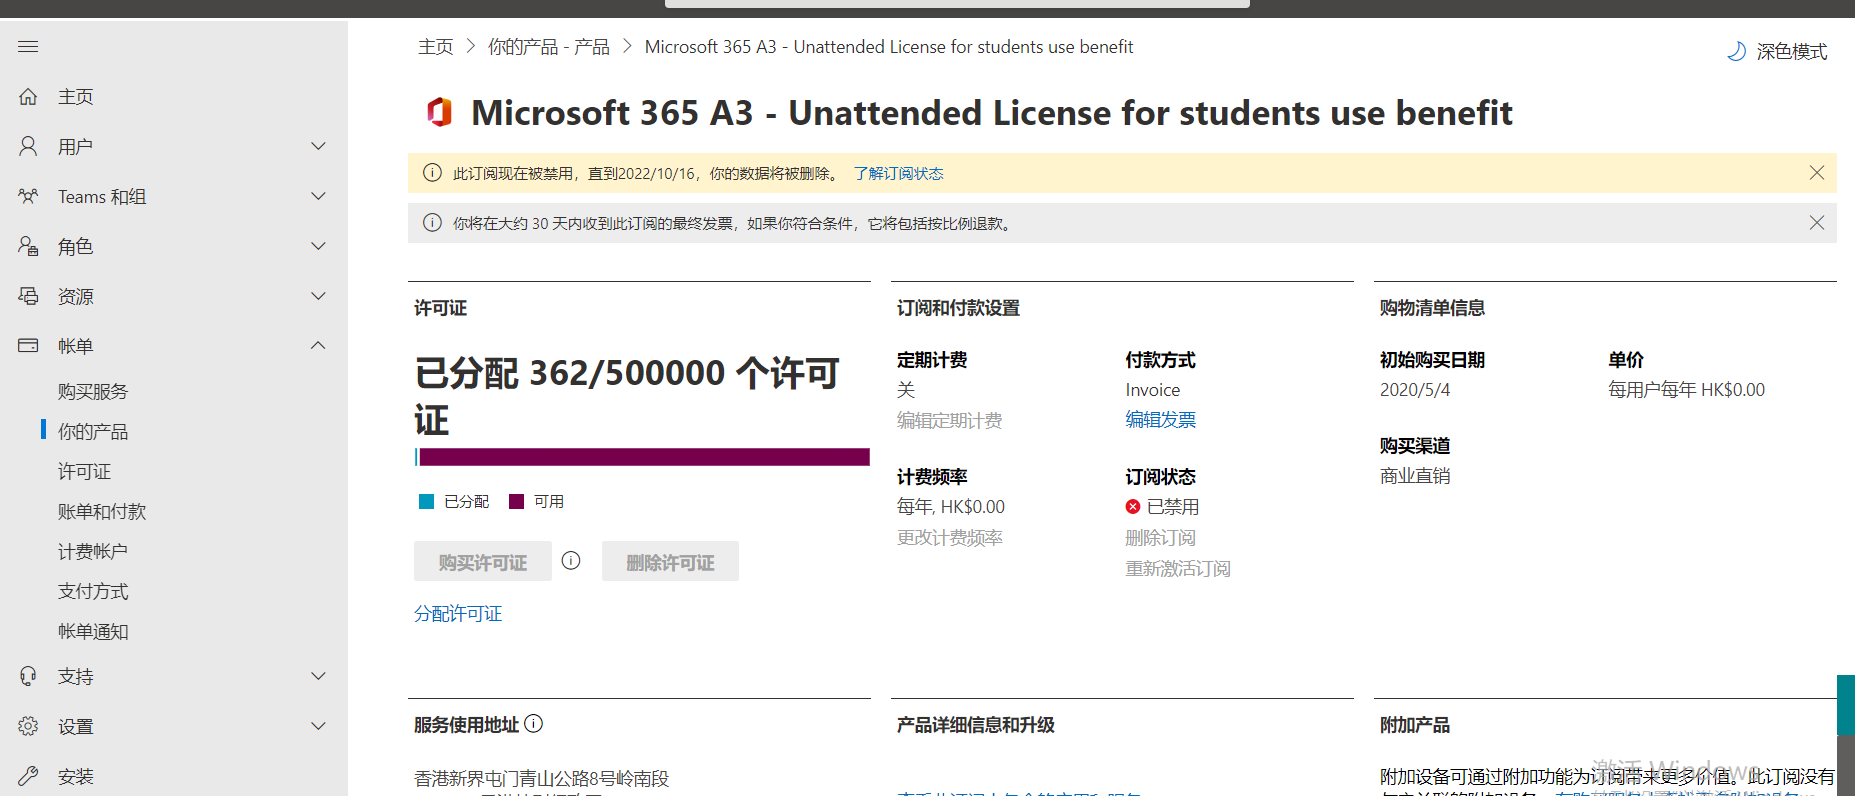
Task: Click info icon on disabled subscription banner
Action: [432, 173]
